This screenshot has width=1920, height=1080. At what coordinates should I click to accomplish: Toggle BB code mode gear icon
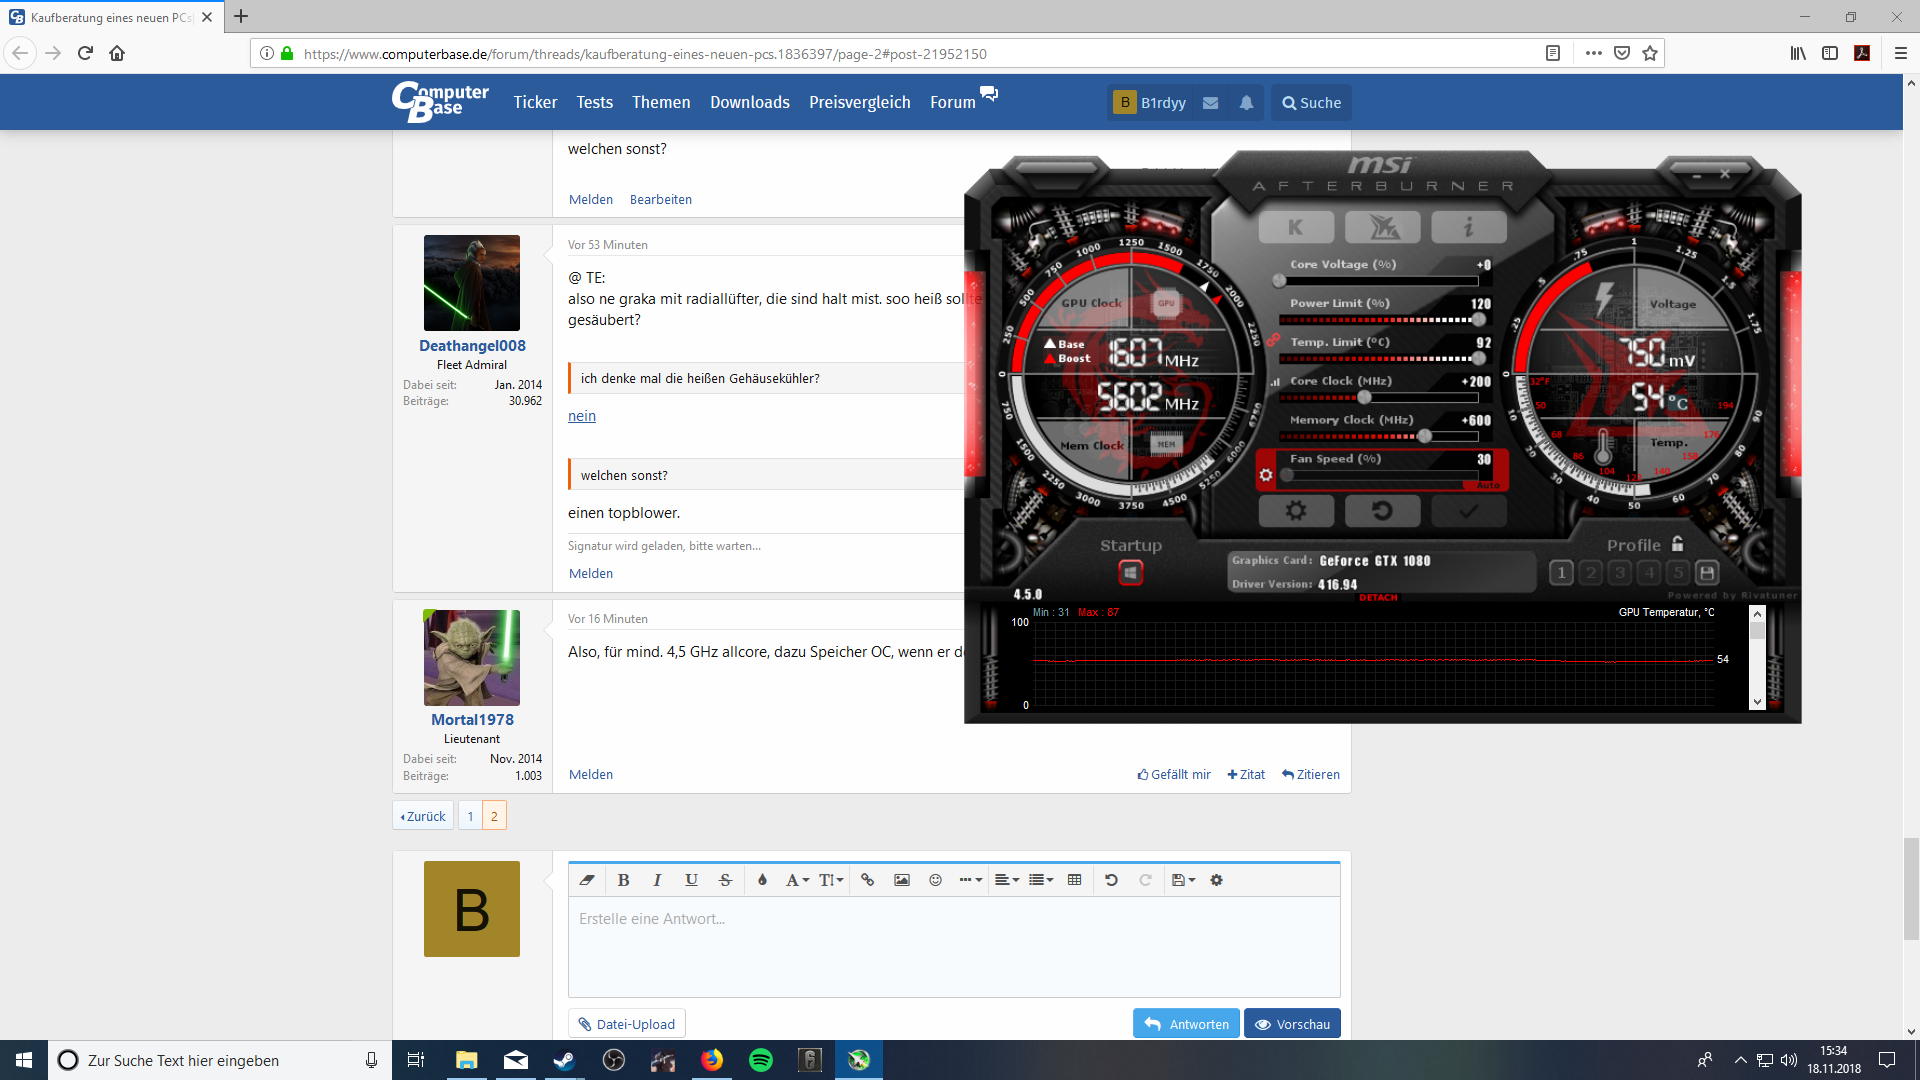point(1216,880)
